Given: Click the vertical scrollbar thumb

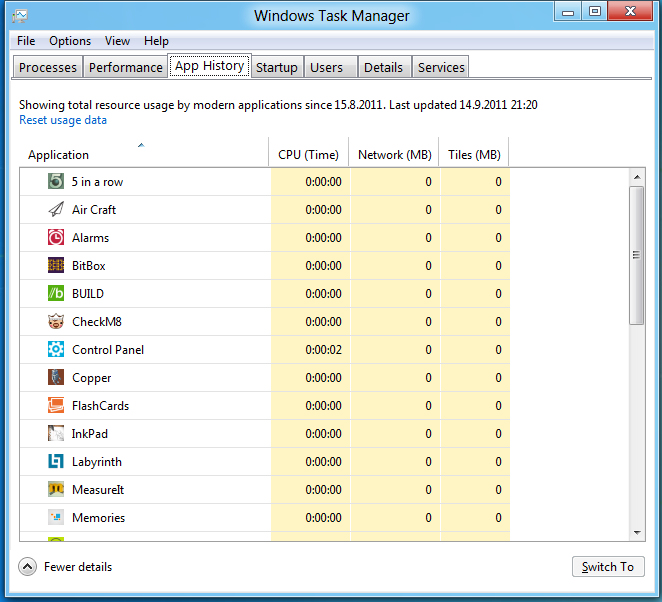Looking at the screenshot, I should tap(637, 255).
